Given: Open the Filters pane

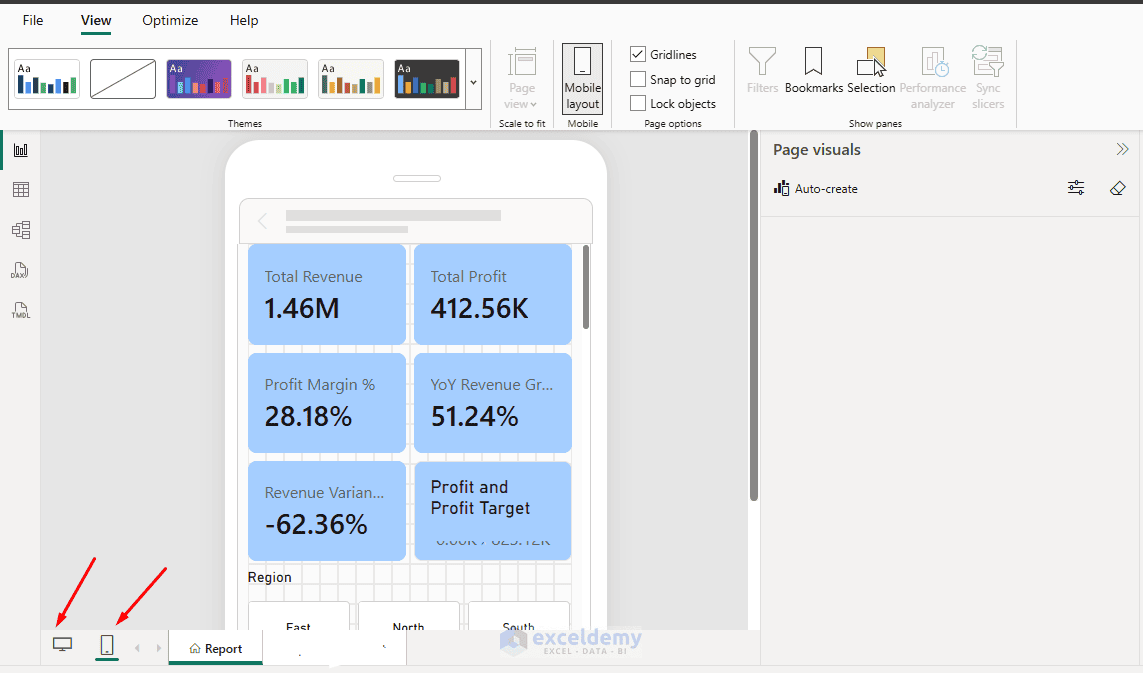Looking at the screenshot, I should (762, 71).
